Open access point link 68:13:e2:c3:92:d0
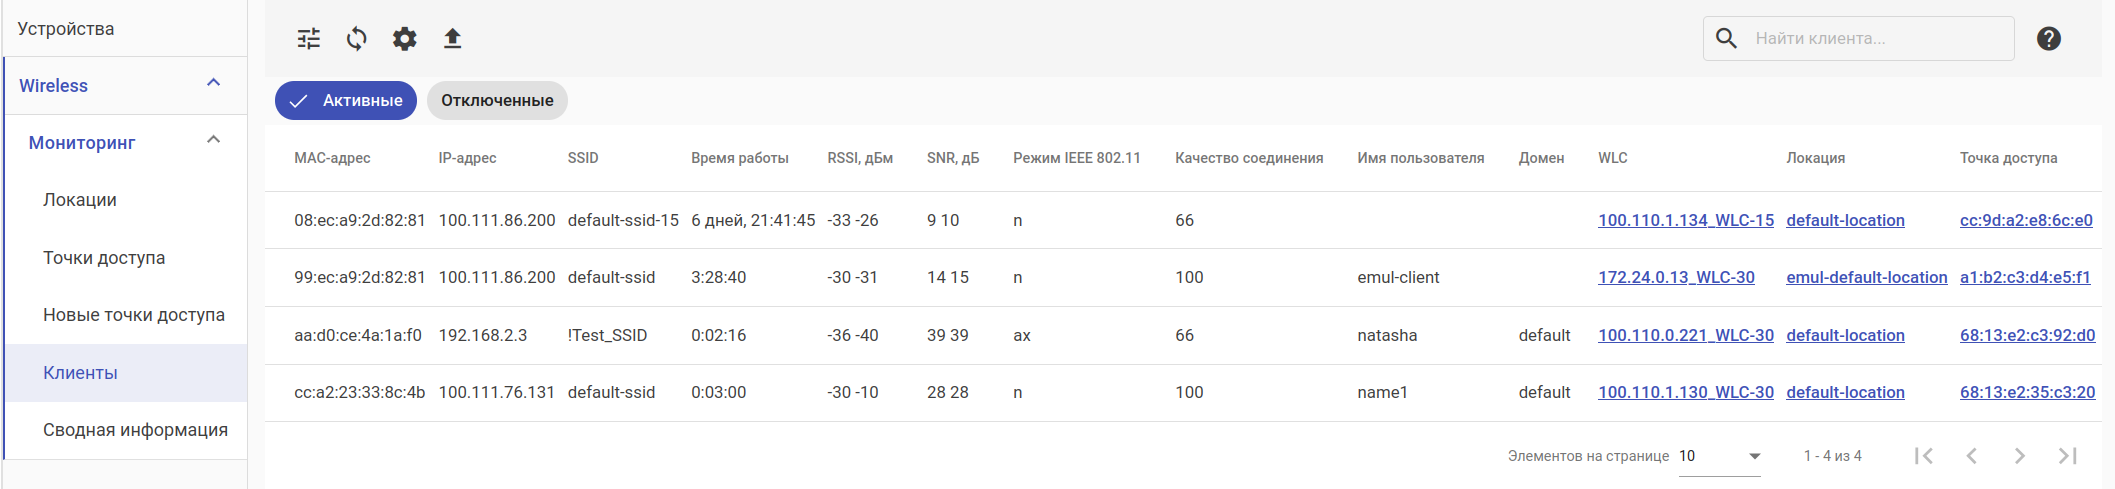Screen dimensions: 2115x489 (2027, 336)
